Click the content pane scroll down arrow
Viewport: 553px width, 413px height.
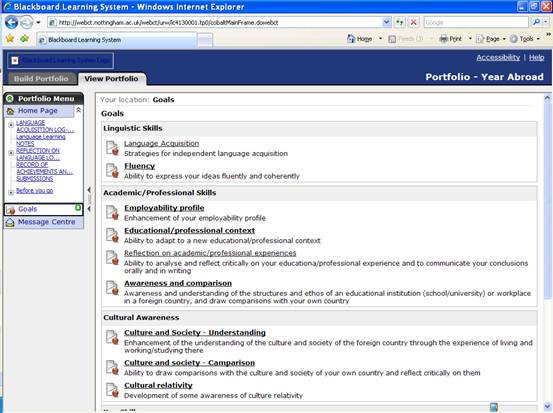pyautogui.click(x=547, y=407)
